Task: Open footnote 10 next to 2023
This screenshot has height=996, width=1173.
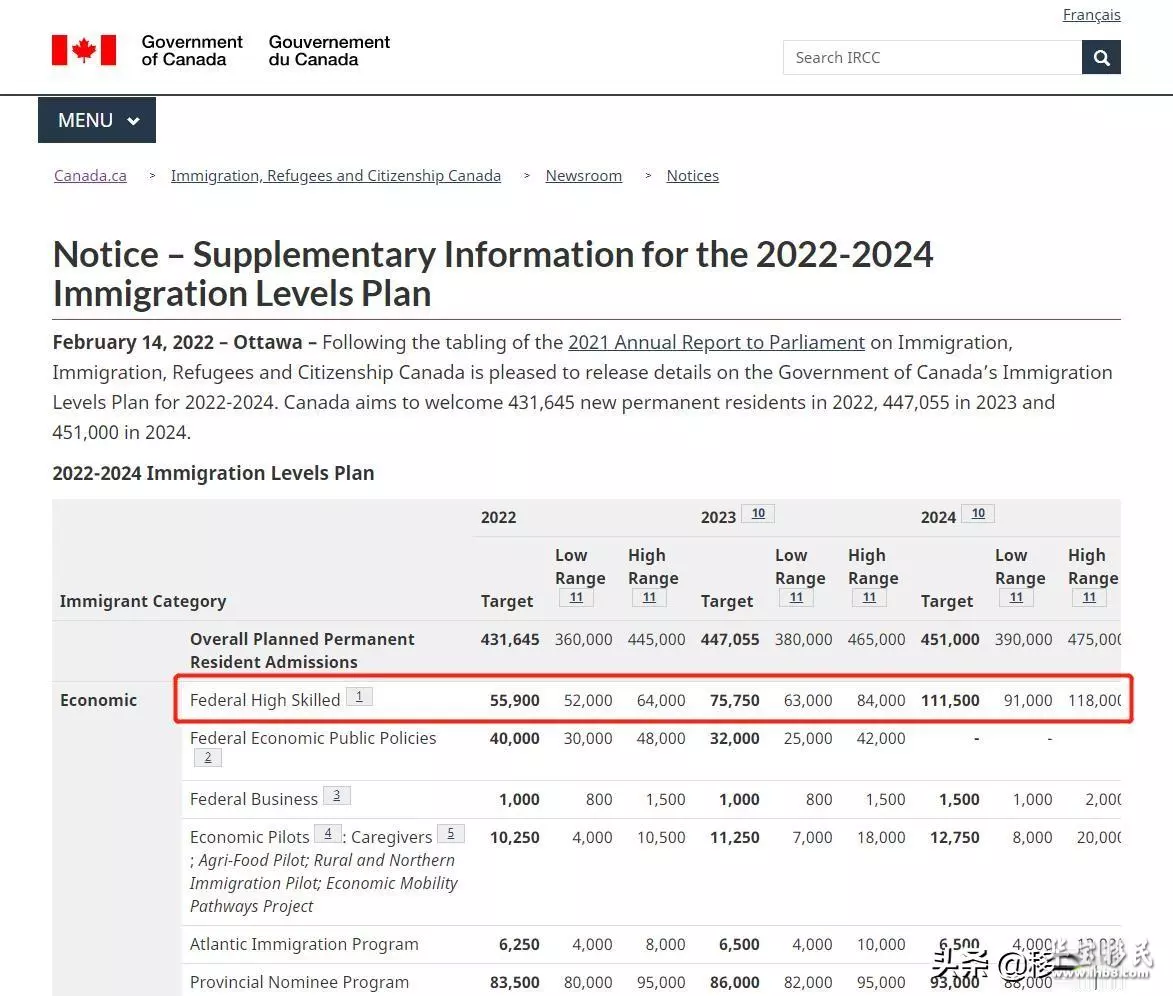Action: [x=758, y=513]
